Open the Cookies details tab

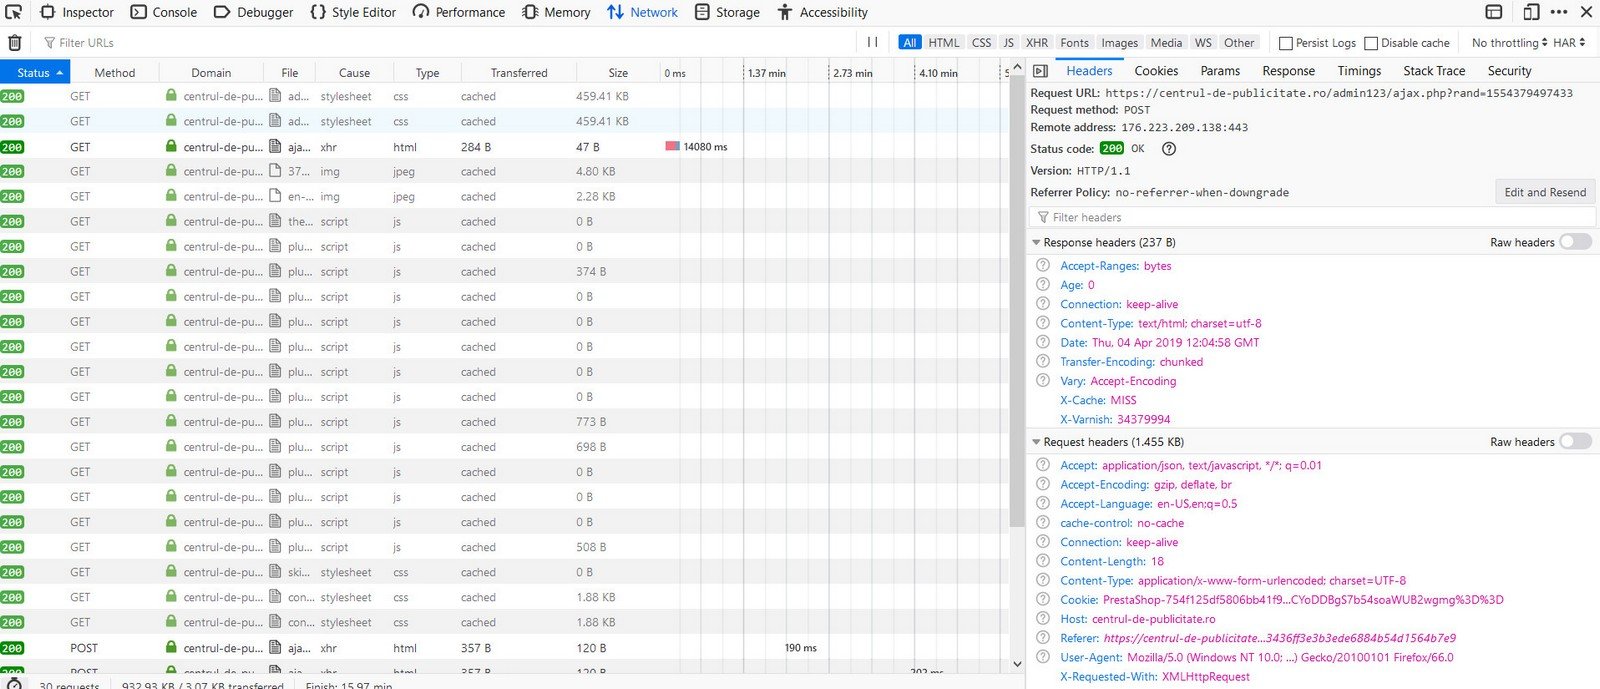click(1156, 71)
